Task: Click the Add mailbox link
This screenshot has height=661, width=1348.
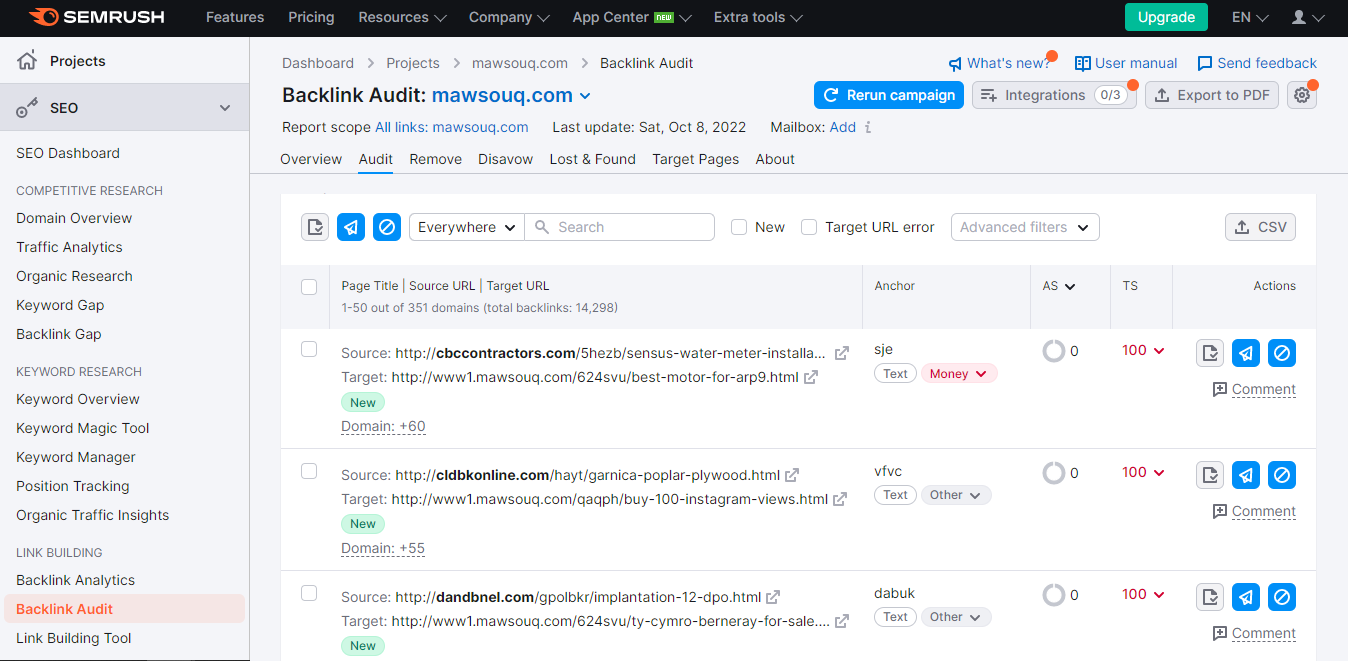Action: pos(843,127)
